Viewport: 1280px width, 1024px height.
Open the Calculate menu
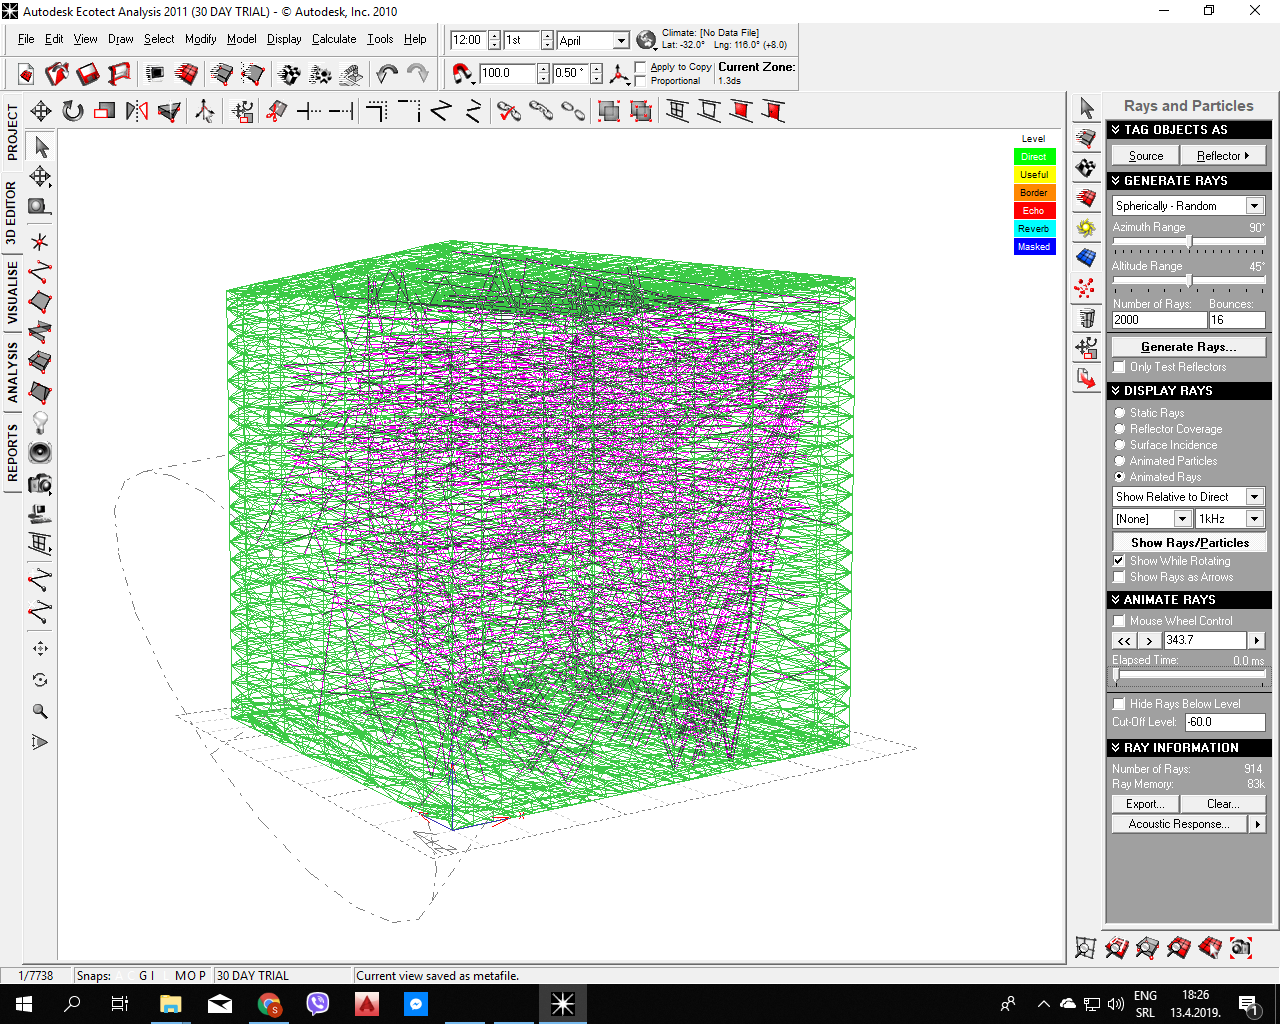tap(334, 39)
